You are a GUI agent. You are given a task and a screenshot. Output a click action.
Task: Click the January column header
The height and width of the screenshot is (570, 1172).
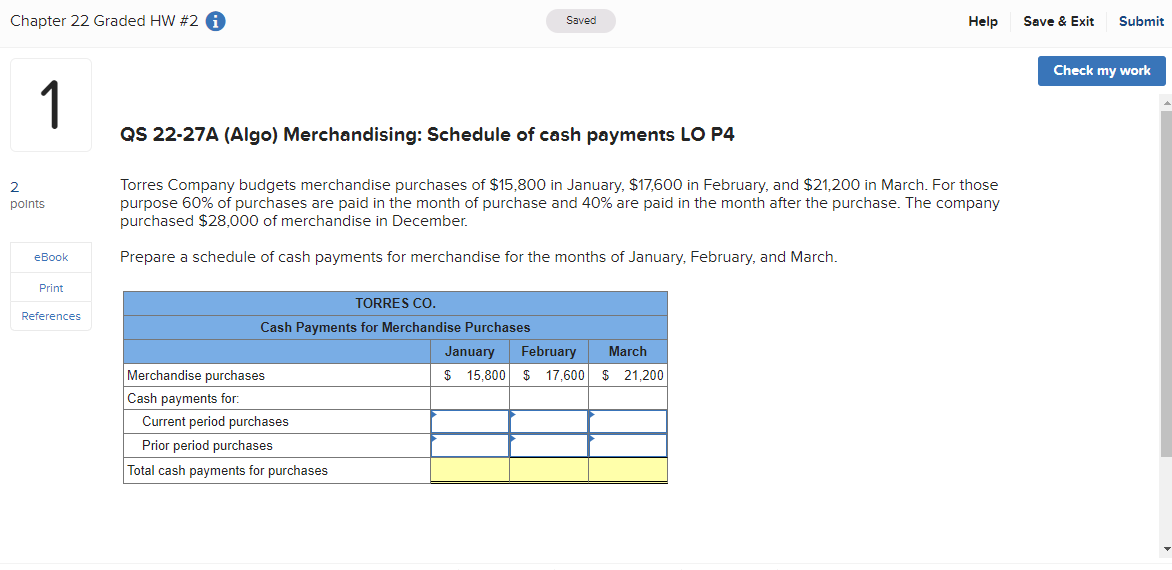click(469, 351)
